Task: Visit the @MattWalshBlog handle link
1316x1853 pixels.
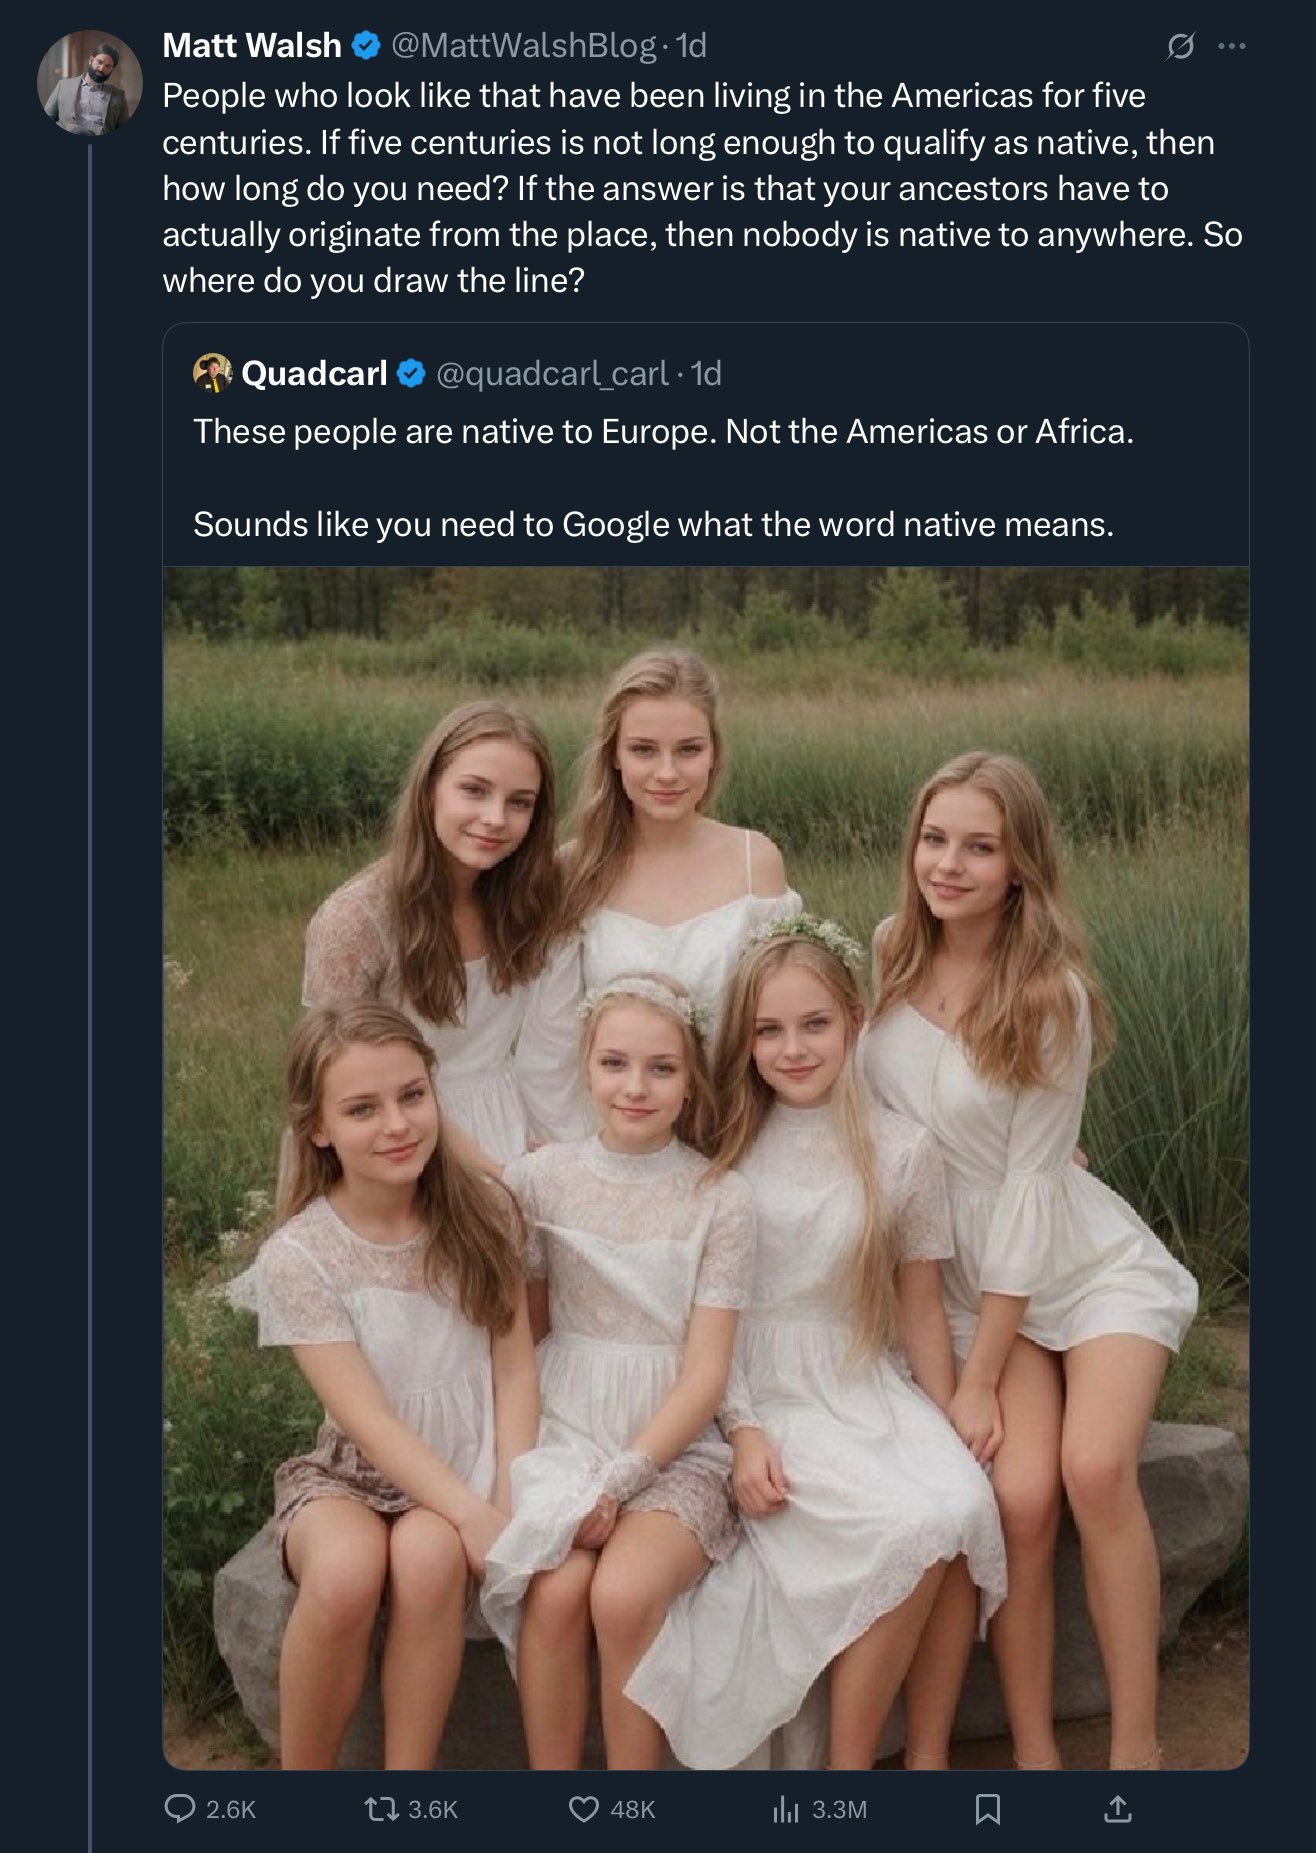Action: point(523,45)
